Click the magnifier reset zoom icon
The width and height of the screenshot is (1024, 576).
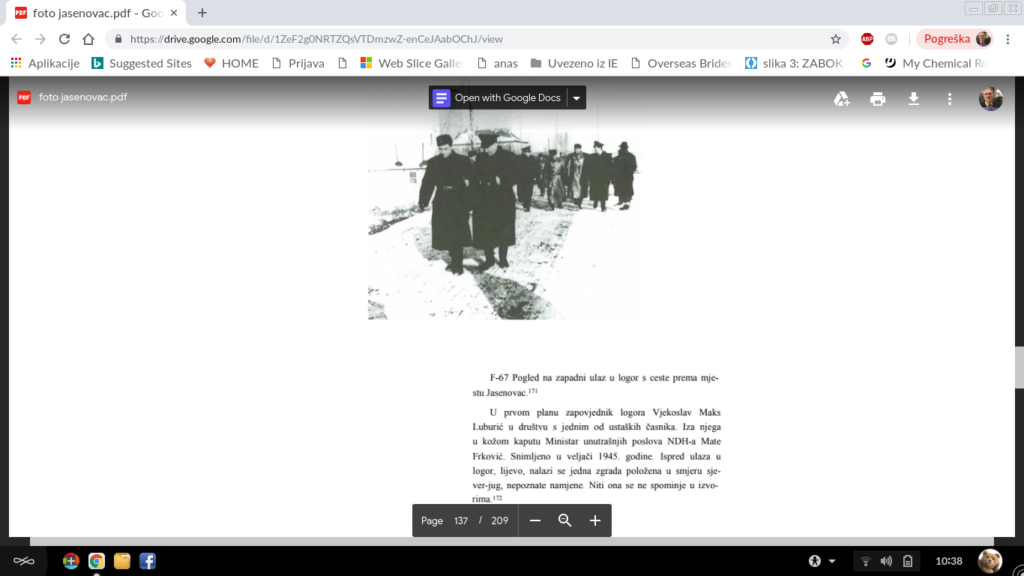tap(565, 520)
